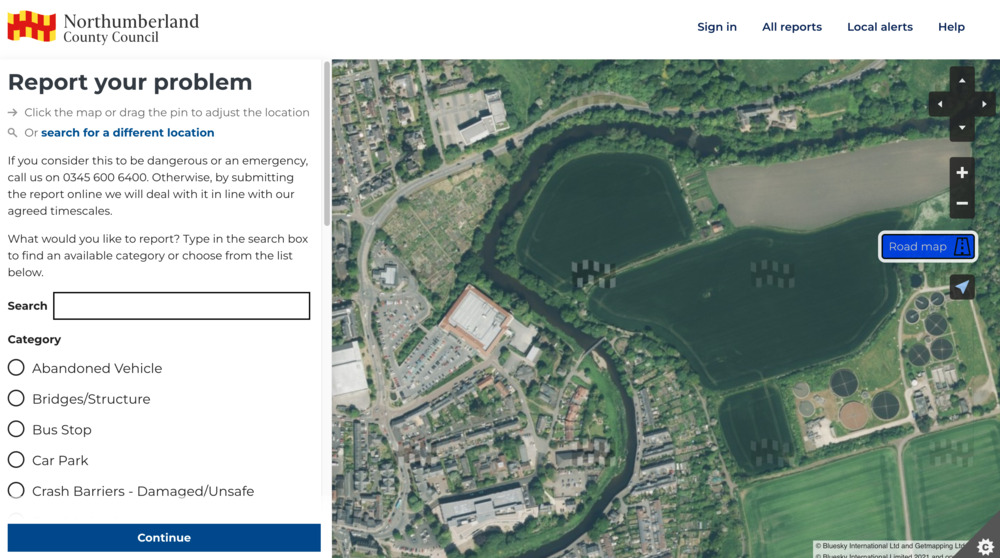Open the Sign in page
This screenshot has height=558, width=1000.
717,27
